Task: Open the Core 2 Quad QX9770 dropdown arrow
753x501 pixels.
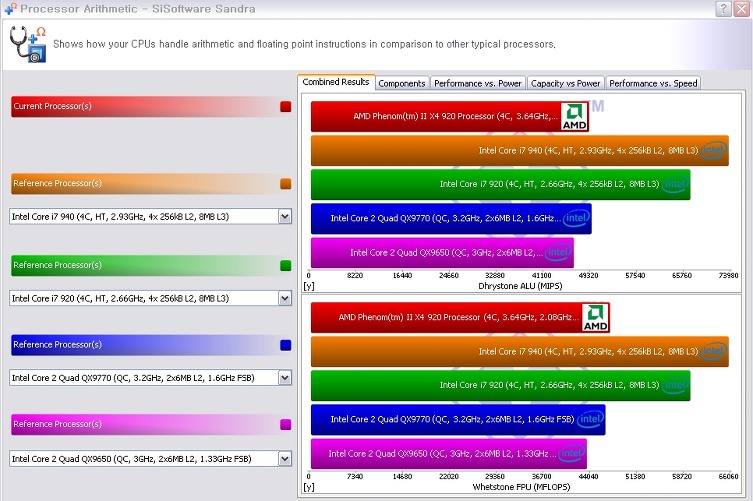Action: 285,378
